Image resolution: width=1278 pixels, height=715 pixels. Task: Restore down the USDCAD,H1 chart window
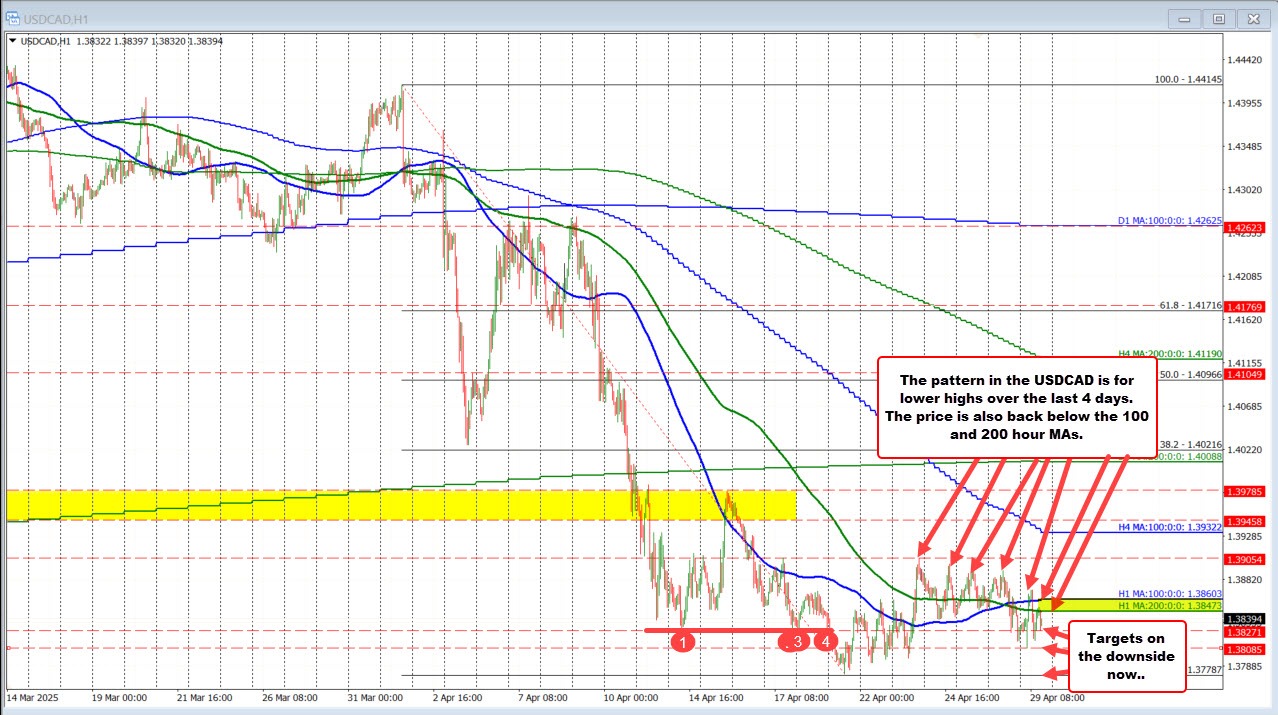(1218, 18)
